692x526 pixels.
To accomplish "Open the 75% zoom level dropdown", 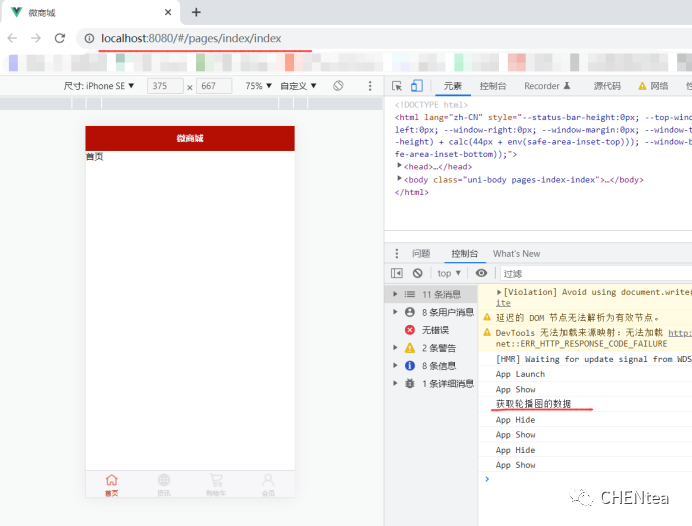I will 259,86.
